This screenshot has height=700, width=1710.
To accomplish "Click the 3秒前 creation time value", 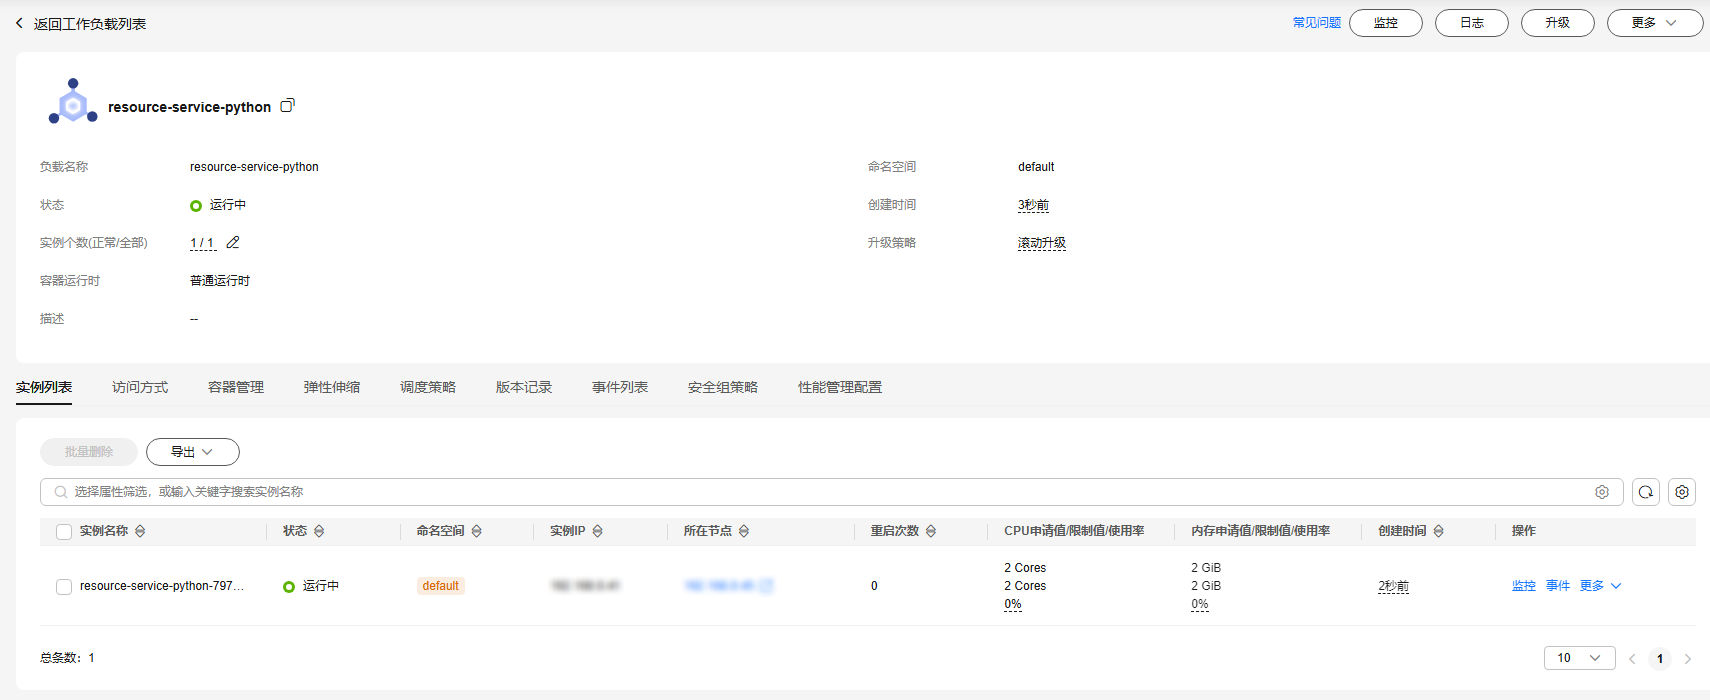I will (x=1034, y=205).
